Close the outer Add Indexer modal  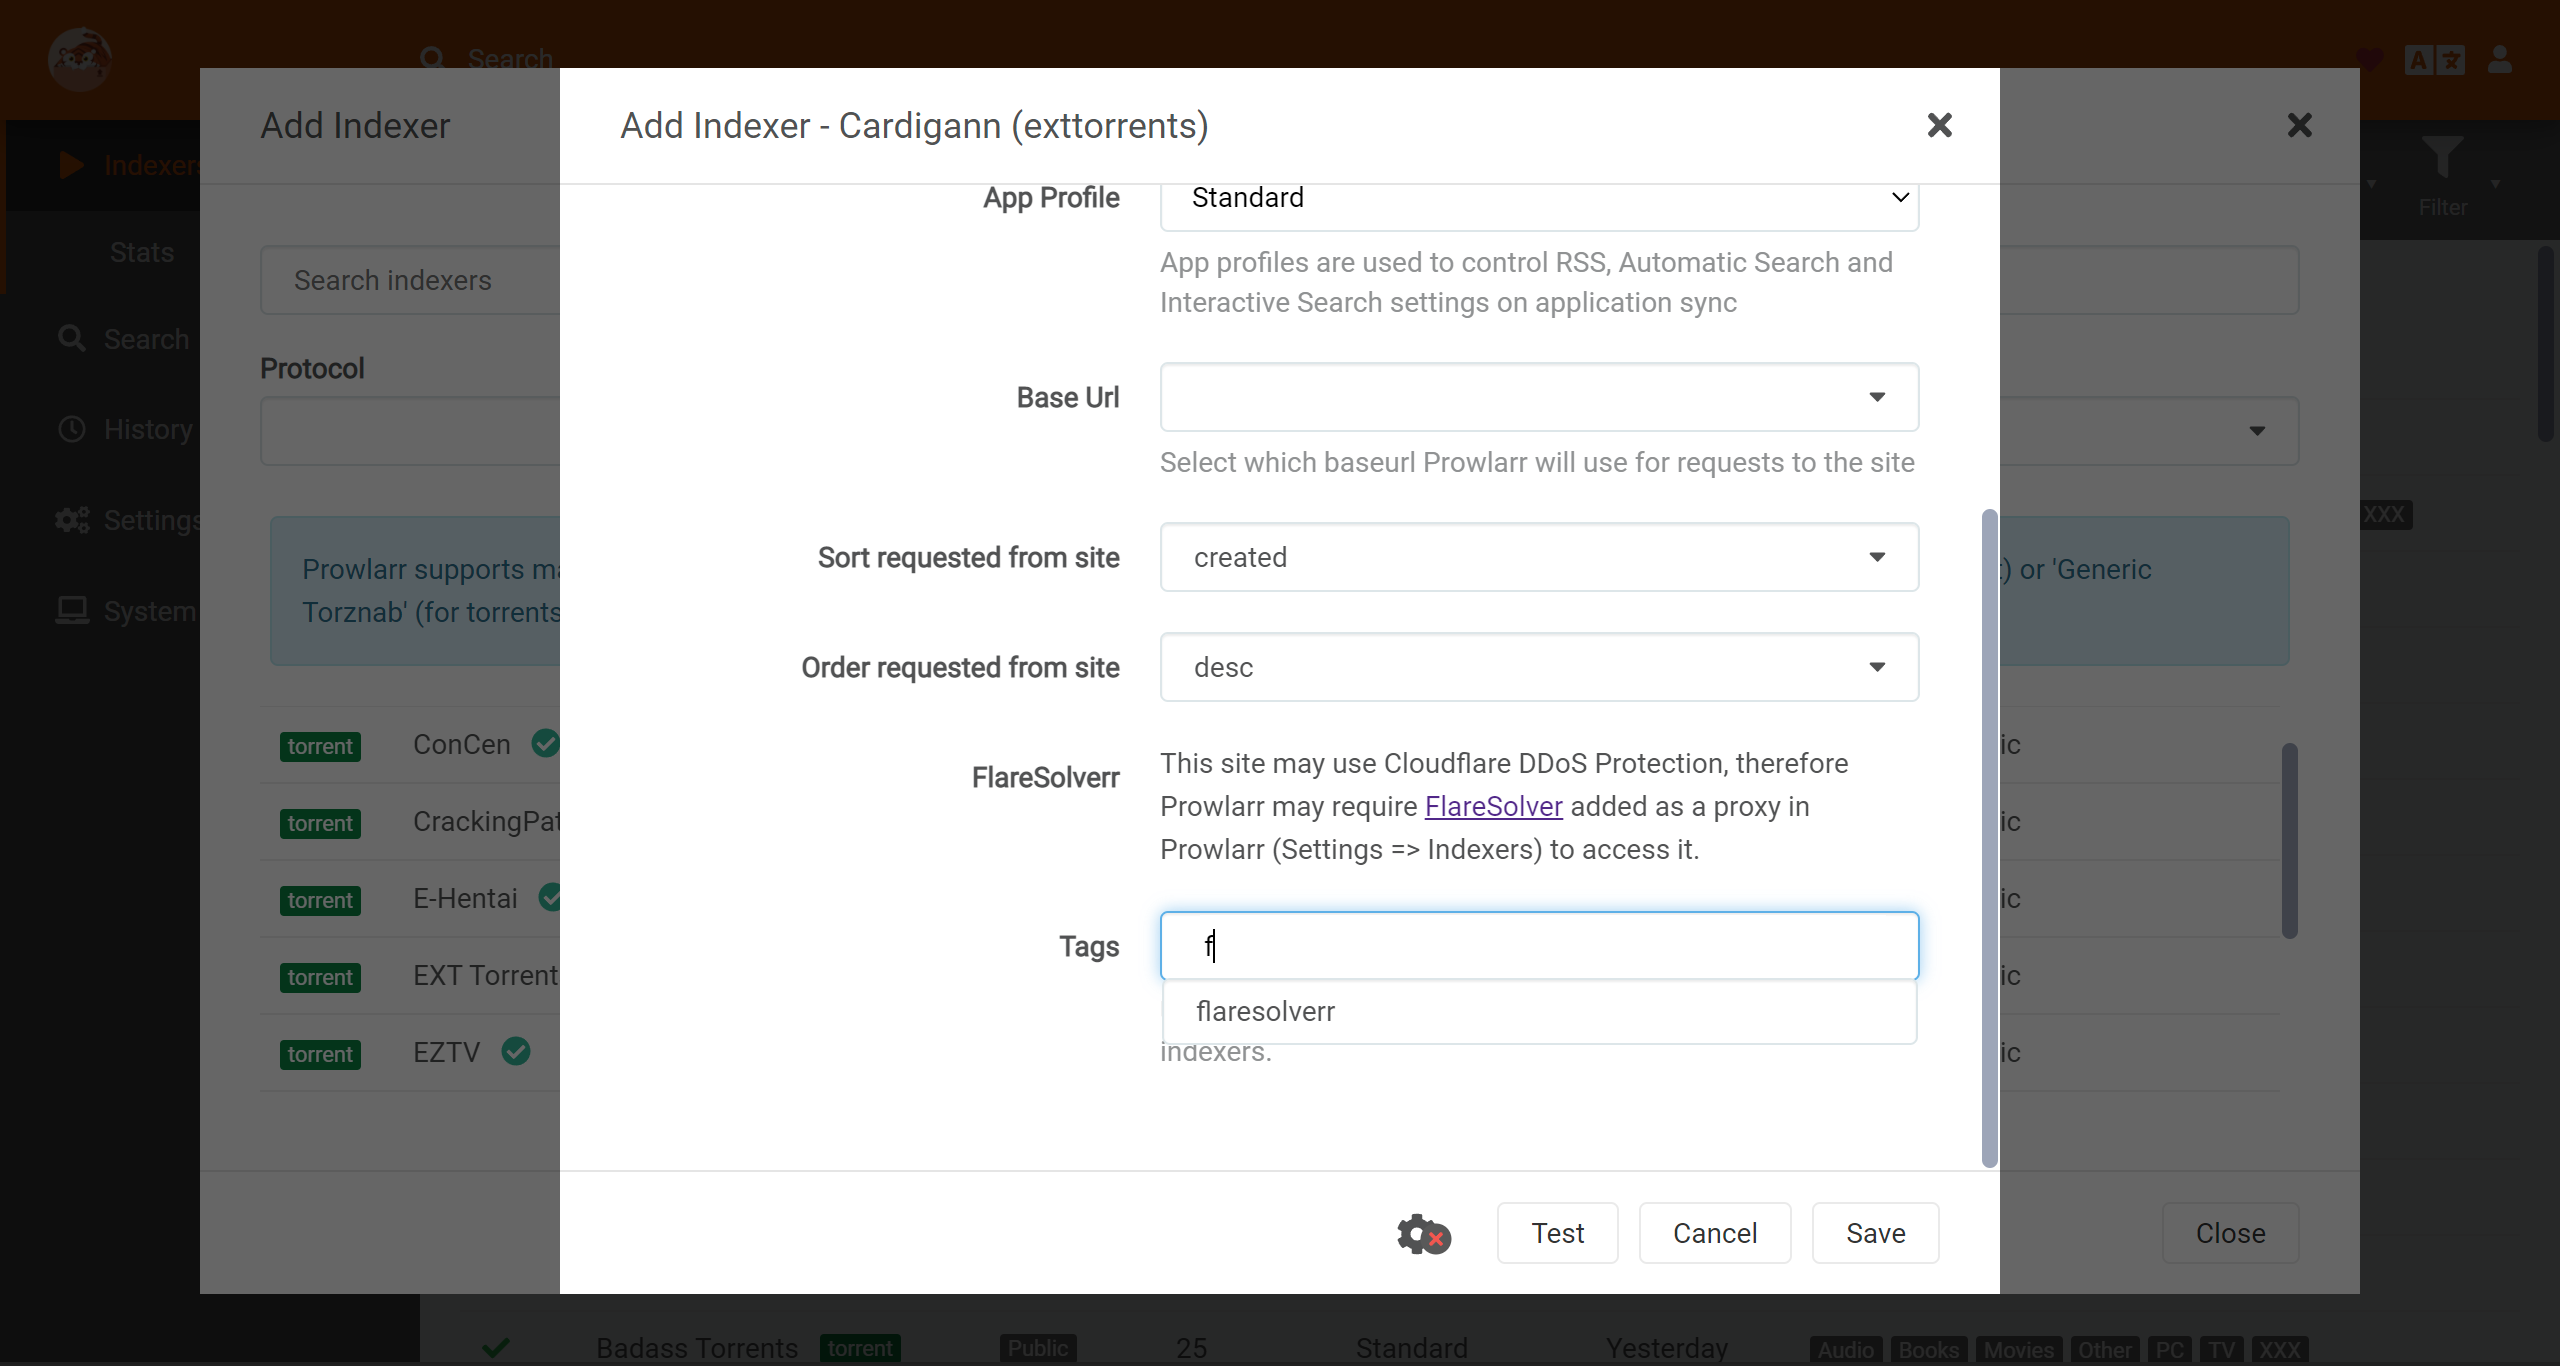2299,125
